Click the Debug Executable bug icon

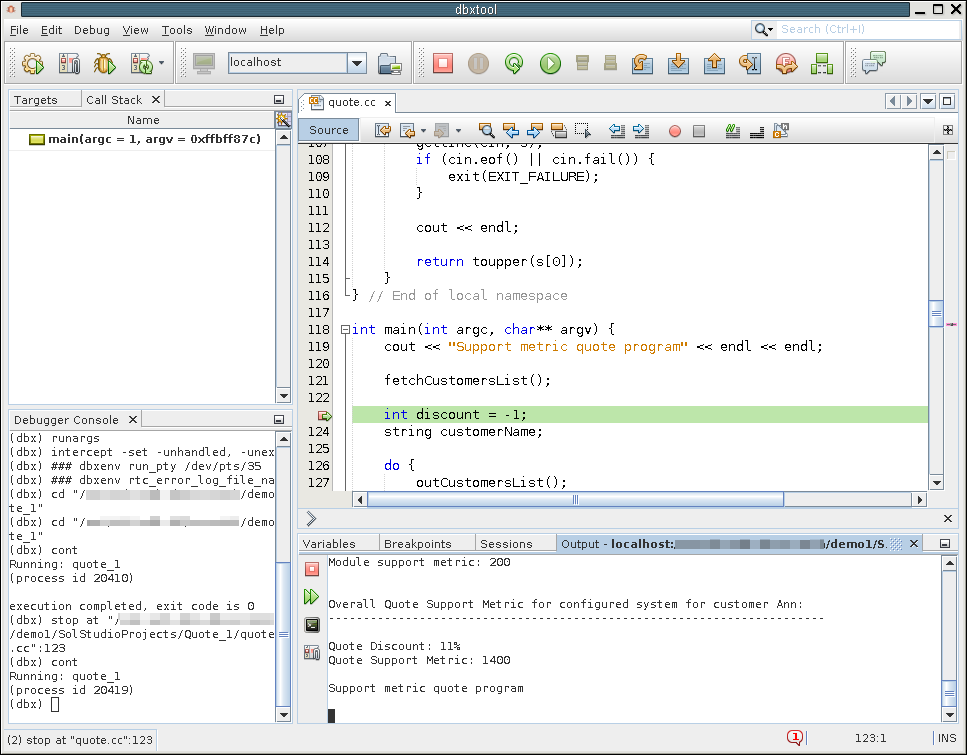104,64
